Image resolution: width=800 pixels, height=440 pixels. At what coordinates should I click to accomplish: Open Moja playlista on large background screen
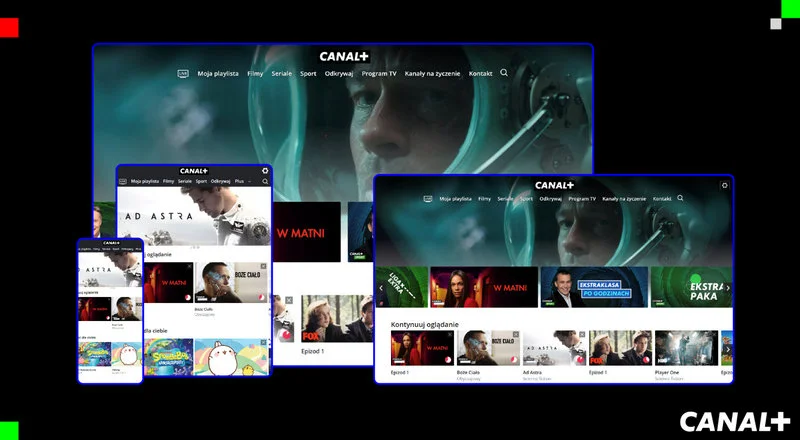tap(218, 74)
